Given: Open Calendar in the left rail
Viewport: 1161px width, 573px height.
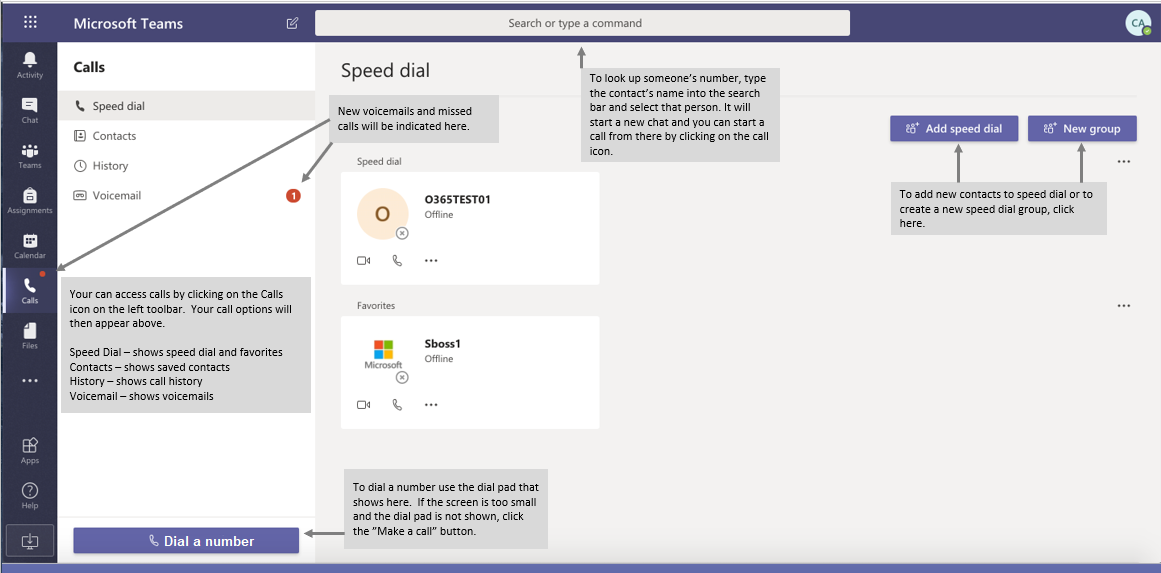Looking at the screenshot, I should point(30,246).
